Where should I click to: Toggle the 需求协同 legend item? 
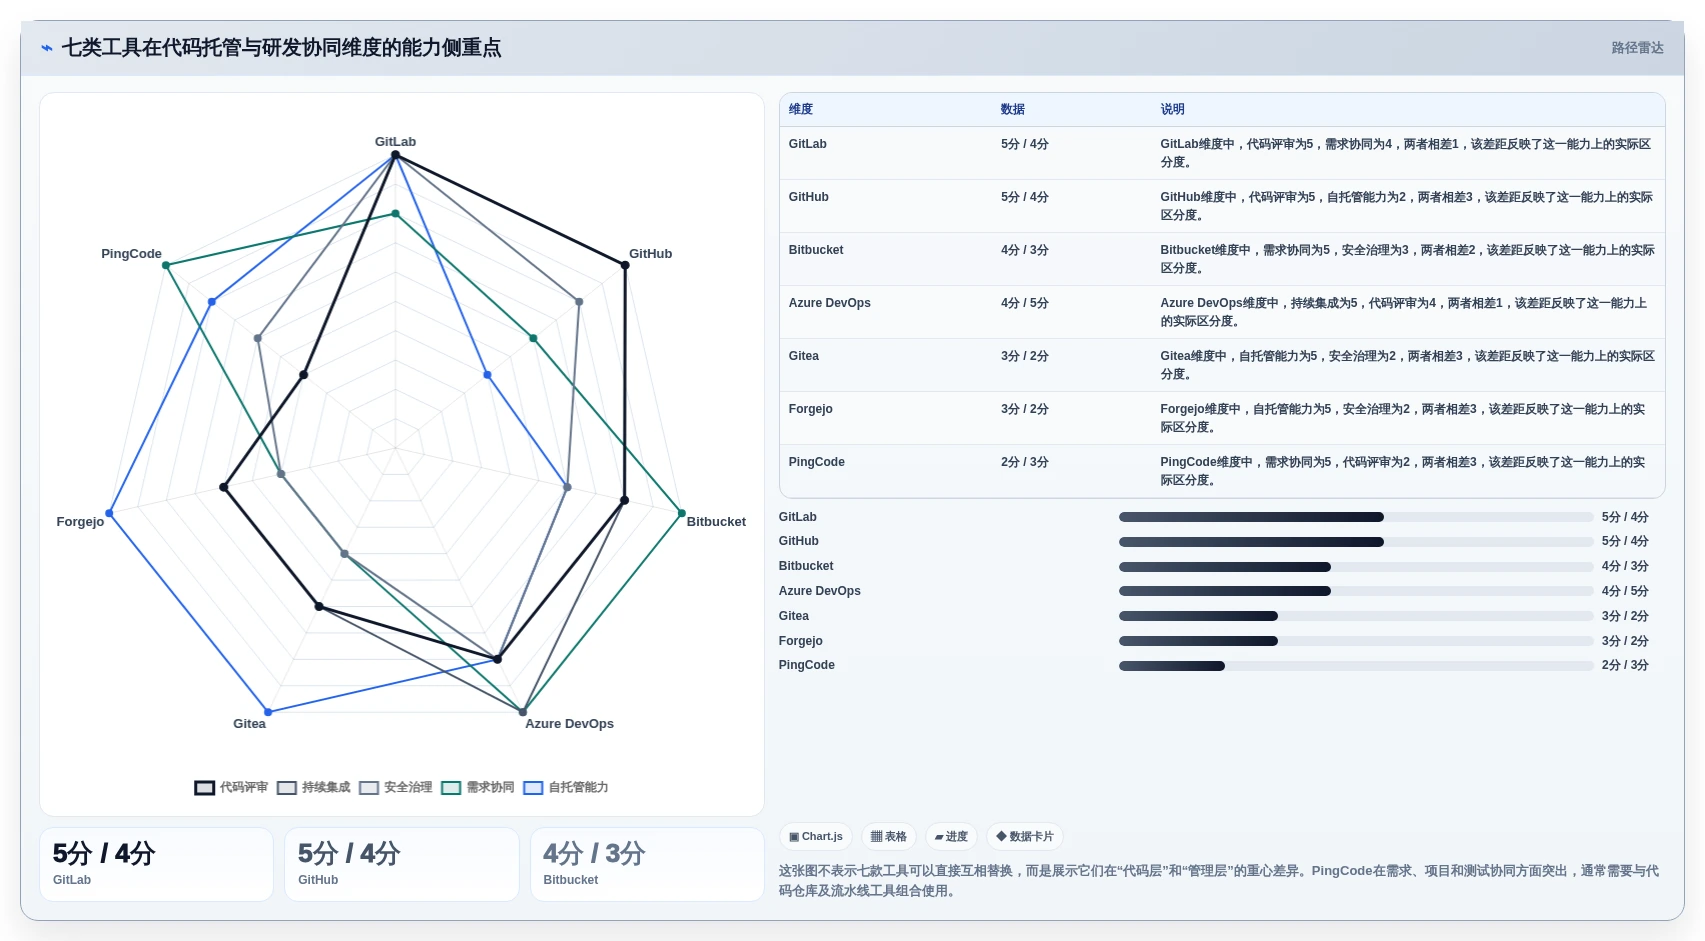click(478, 788)
